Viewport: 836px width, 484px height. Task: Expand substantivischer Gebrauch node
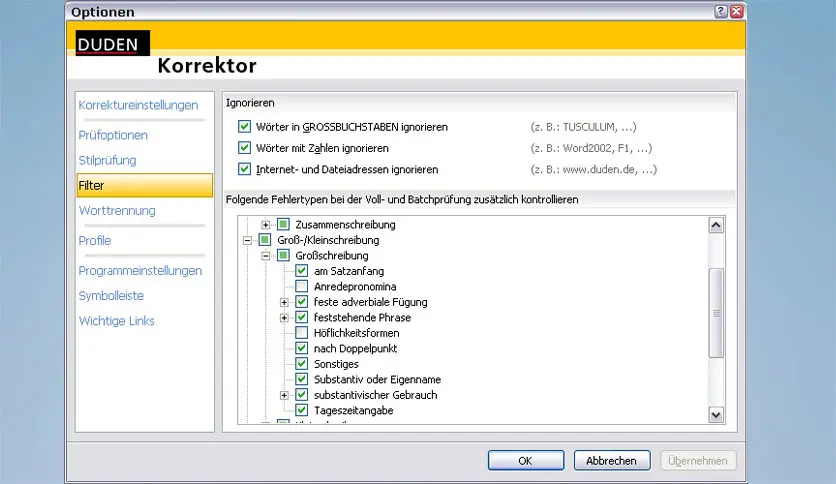pos(284,395)
